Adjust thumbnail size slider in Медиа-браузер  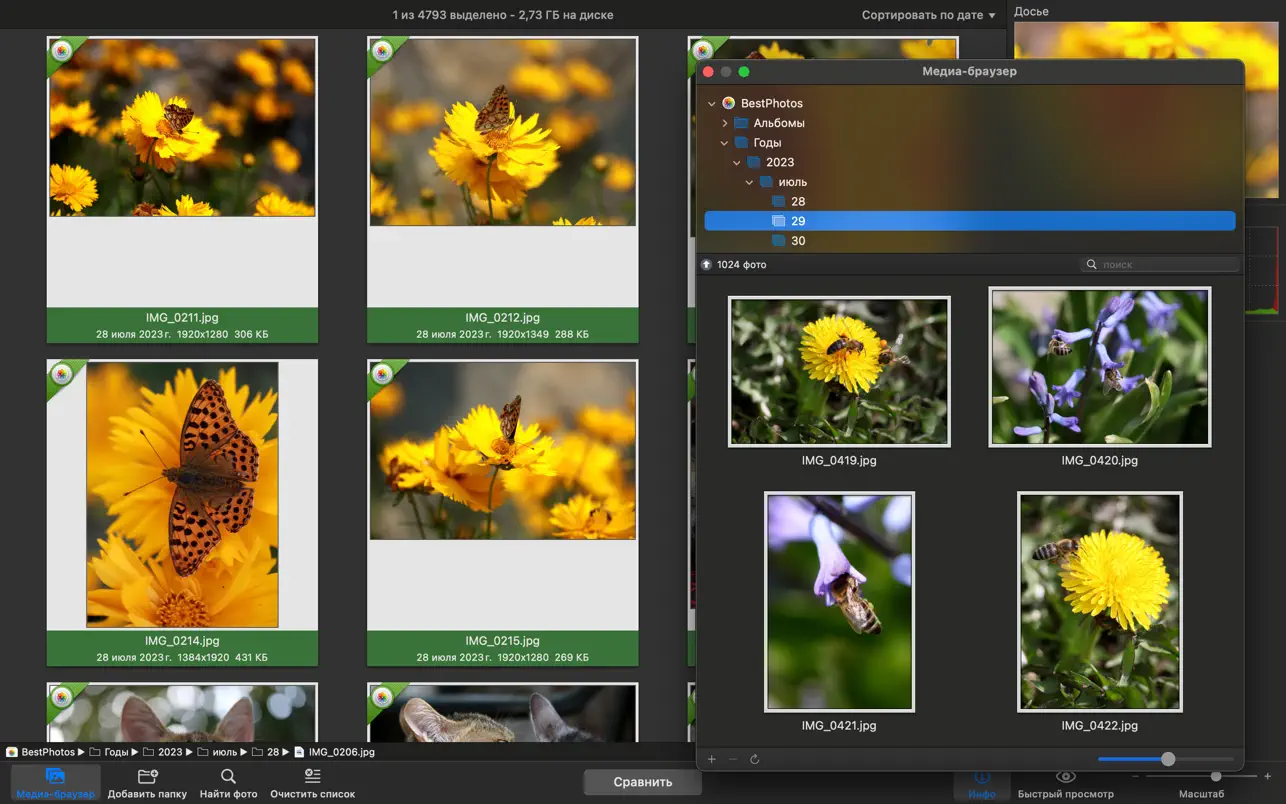coord(1166,759)
